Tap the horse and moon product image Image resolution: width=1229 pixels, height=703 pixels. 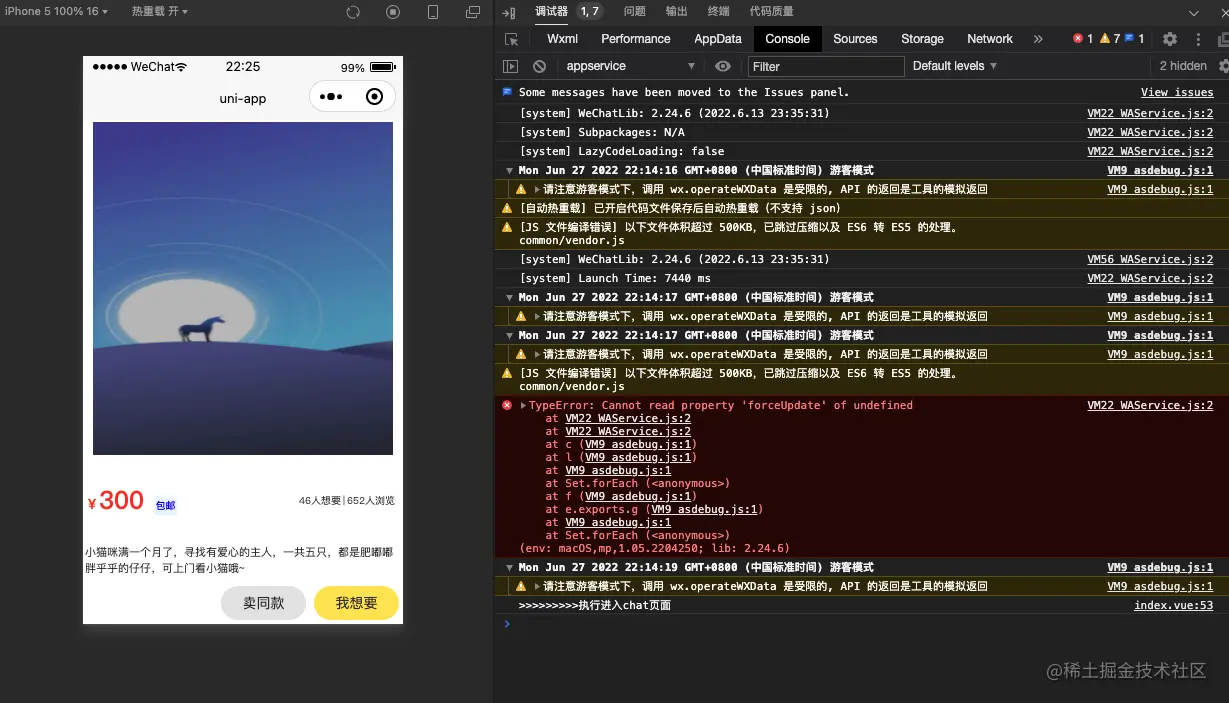click(x=243, y=289)
